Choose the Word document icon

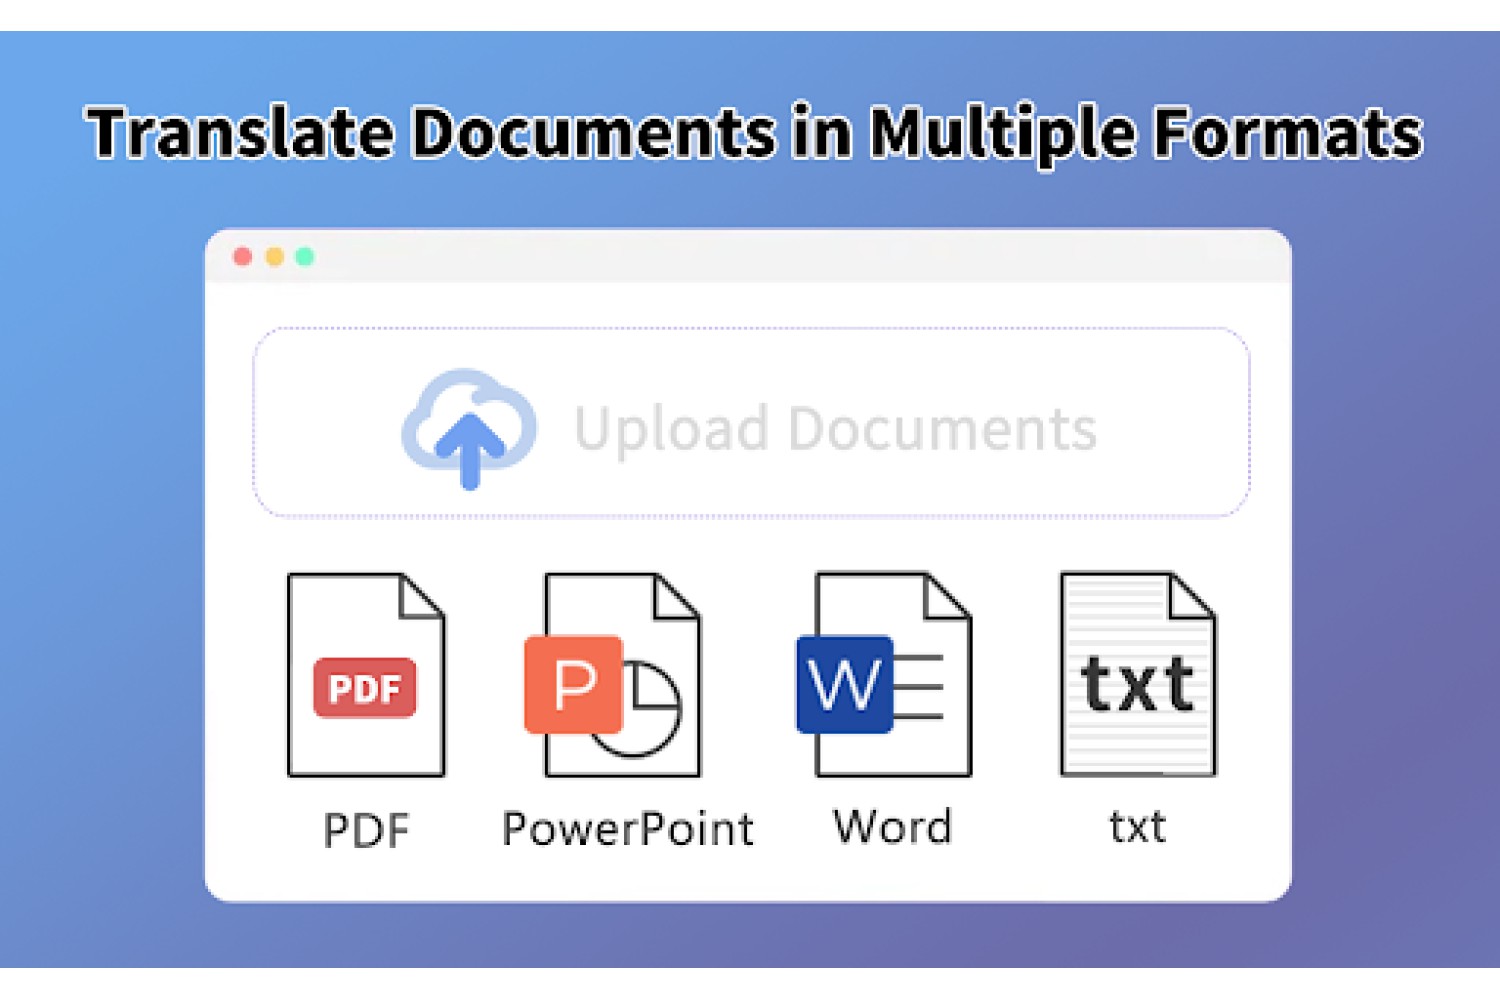[884, 675]
